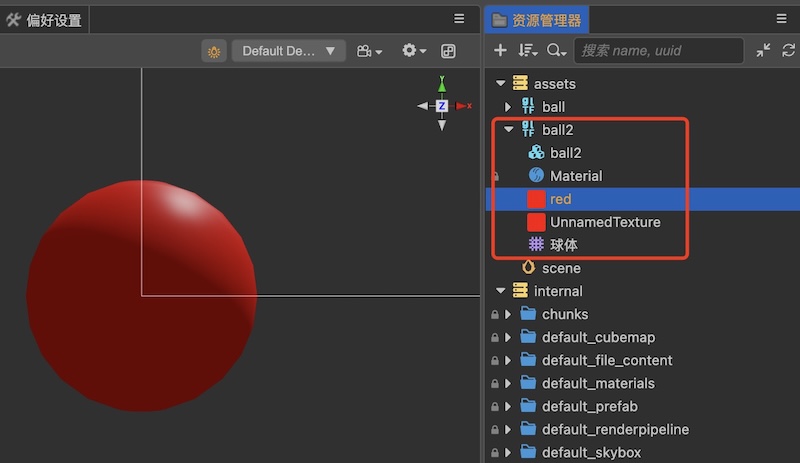This screenshot has height=463, width=800.
Task: Select the assets database icon
Action: click(x=520, y=83)
